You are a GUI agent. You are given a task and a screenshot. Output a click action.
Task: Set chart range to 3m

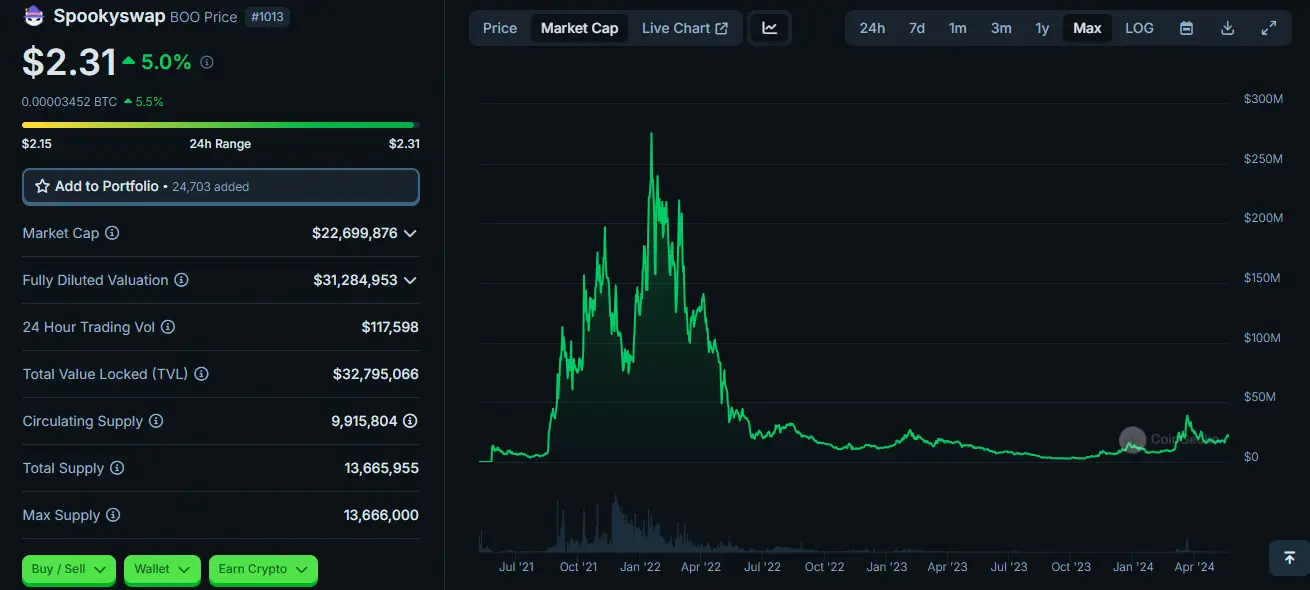tap(1001, 28)
